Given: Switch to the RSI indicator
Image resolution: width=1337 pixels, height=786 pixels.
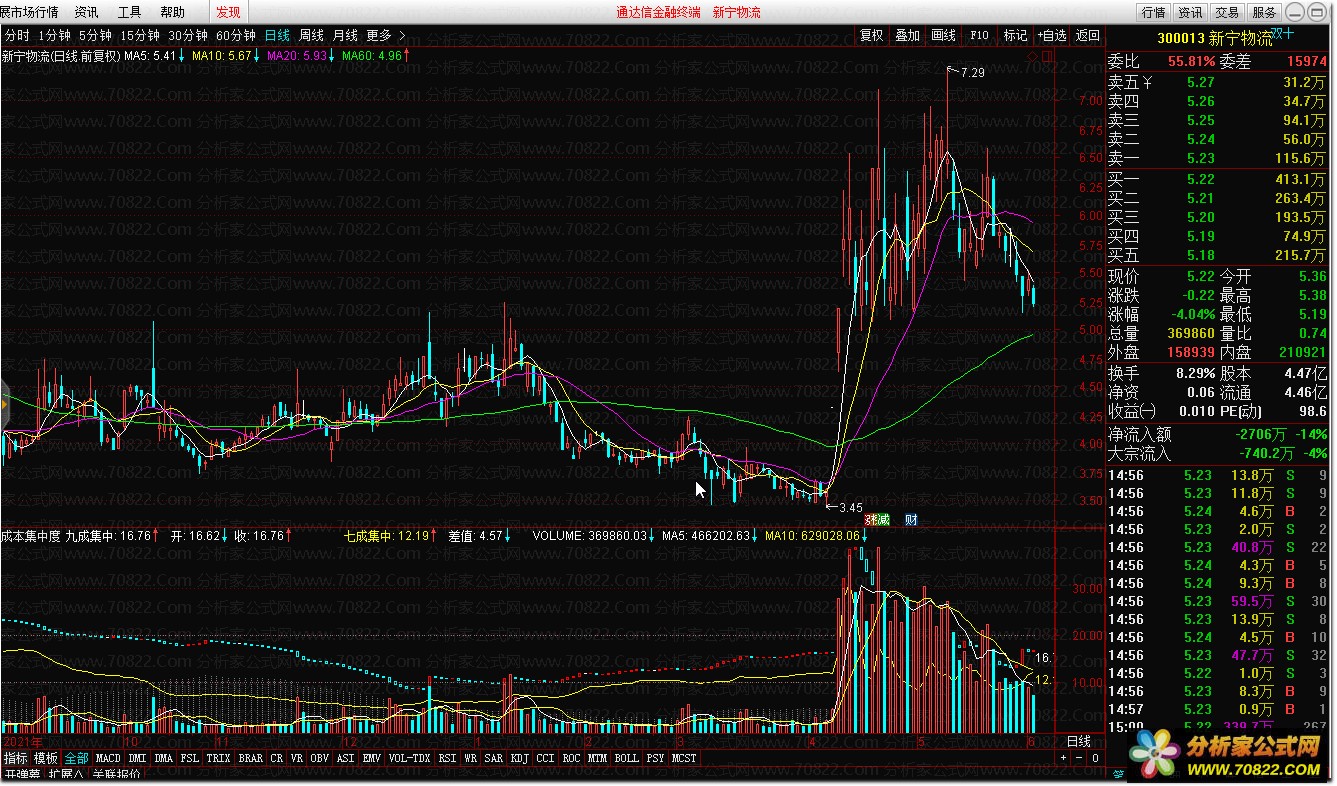Looking at the screenshot, I should click(447, 759).
